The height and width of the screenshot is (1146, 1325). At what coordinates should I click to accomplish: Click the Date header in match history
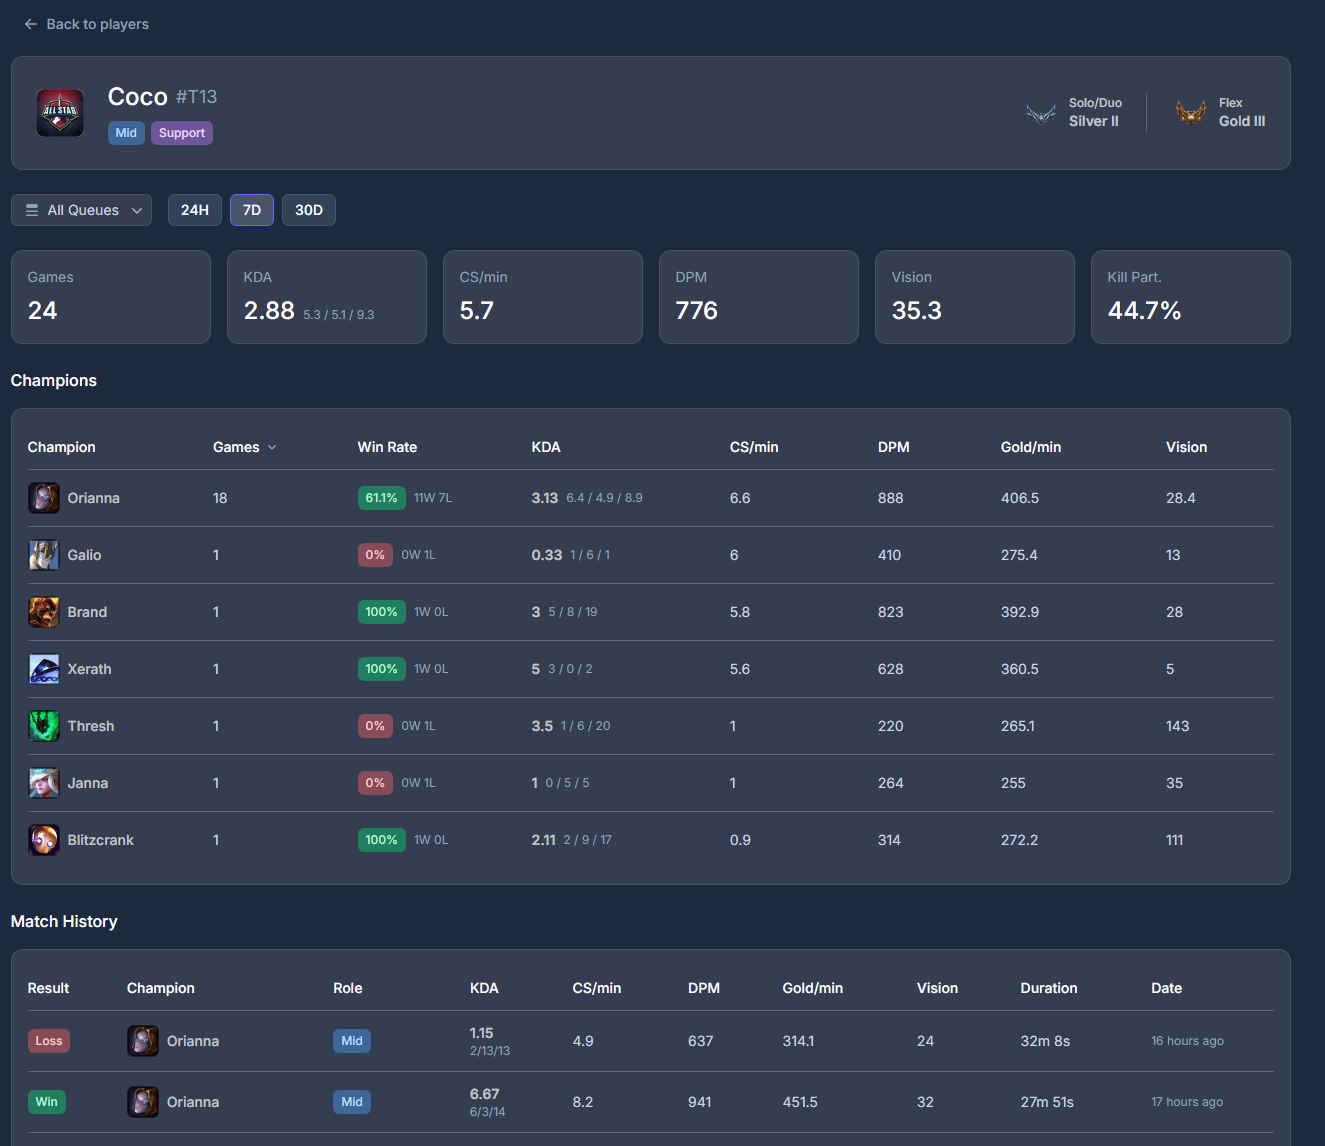click(x=1167, y=988)
